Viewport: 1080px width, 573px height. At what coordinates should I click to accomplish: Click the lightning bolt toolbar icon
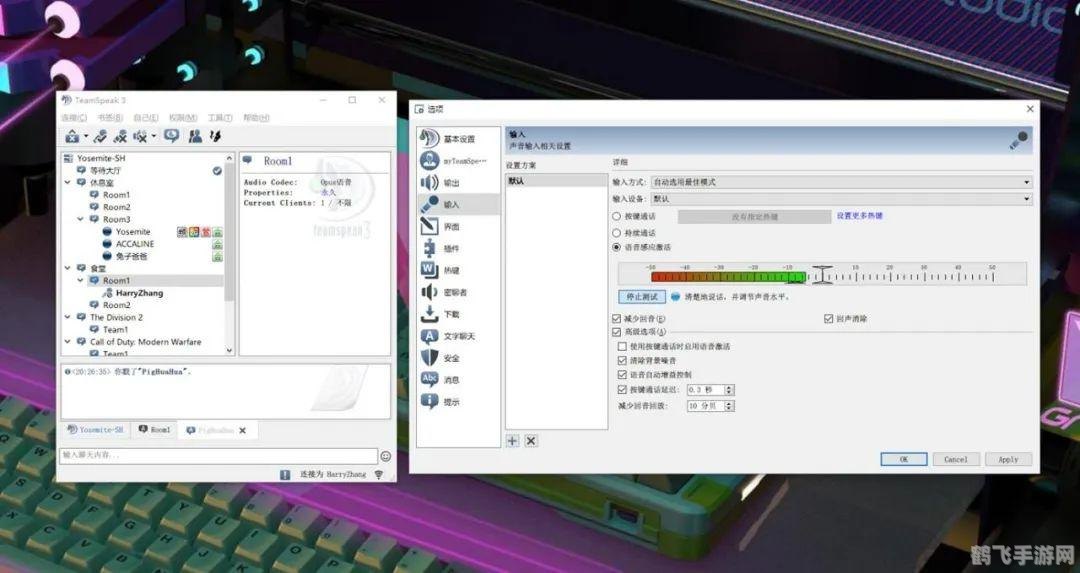[216, 136]
